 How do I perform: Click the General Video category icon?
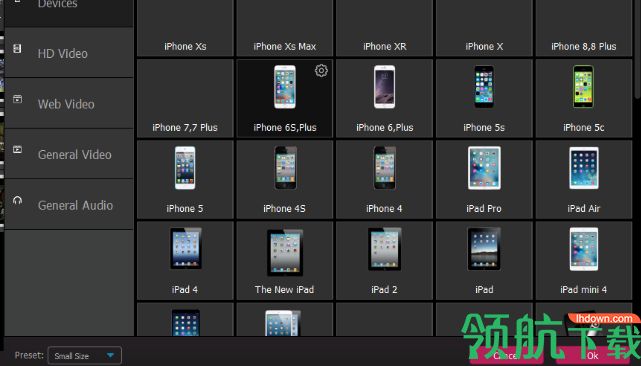pyautogui.click(x=17, y=149)
